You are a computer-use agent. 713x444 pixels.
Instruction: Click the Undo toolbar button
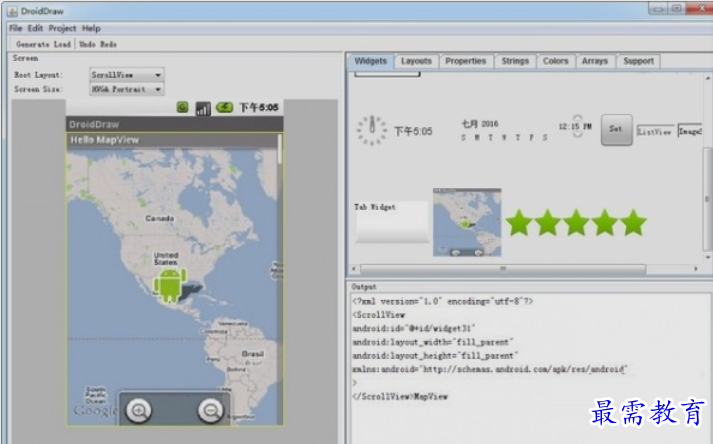pos(87,44)
